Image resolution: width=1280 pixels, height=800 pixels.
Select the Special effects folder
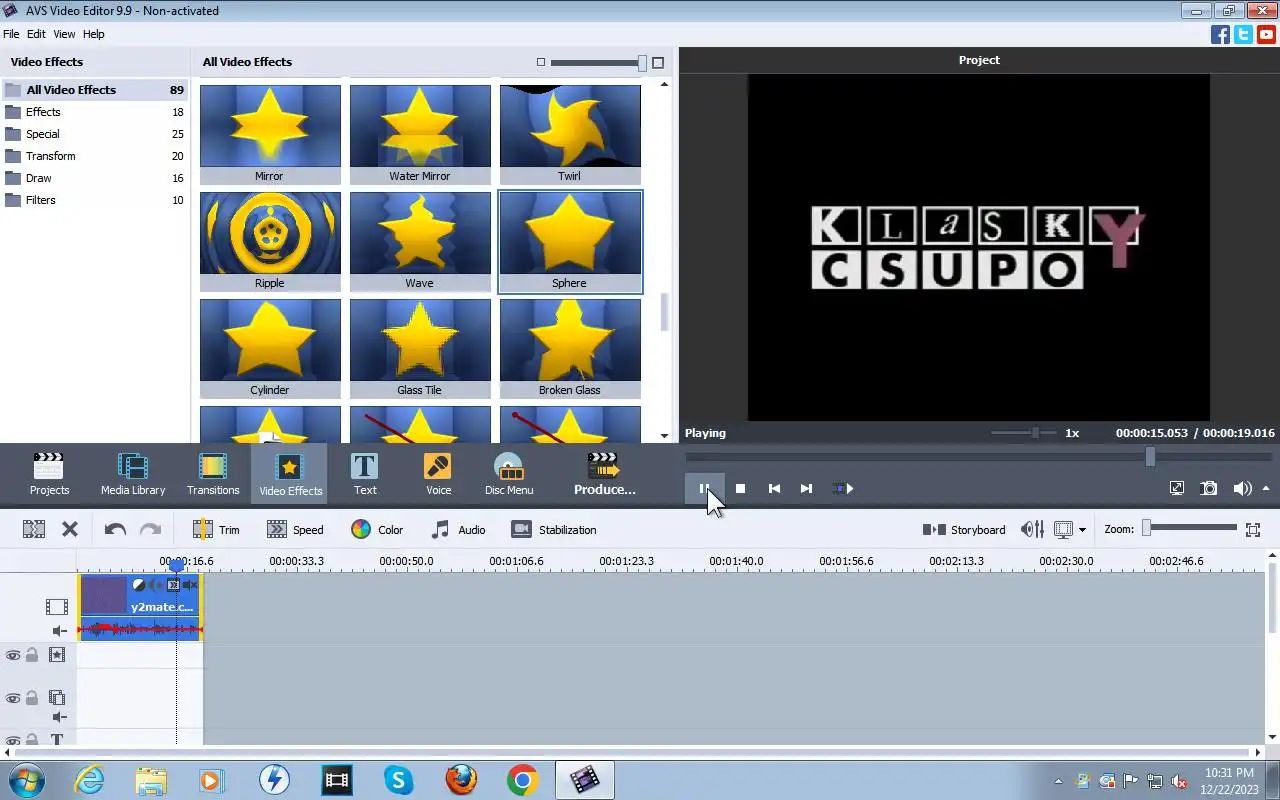point(94,134)
